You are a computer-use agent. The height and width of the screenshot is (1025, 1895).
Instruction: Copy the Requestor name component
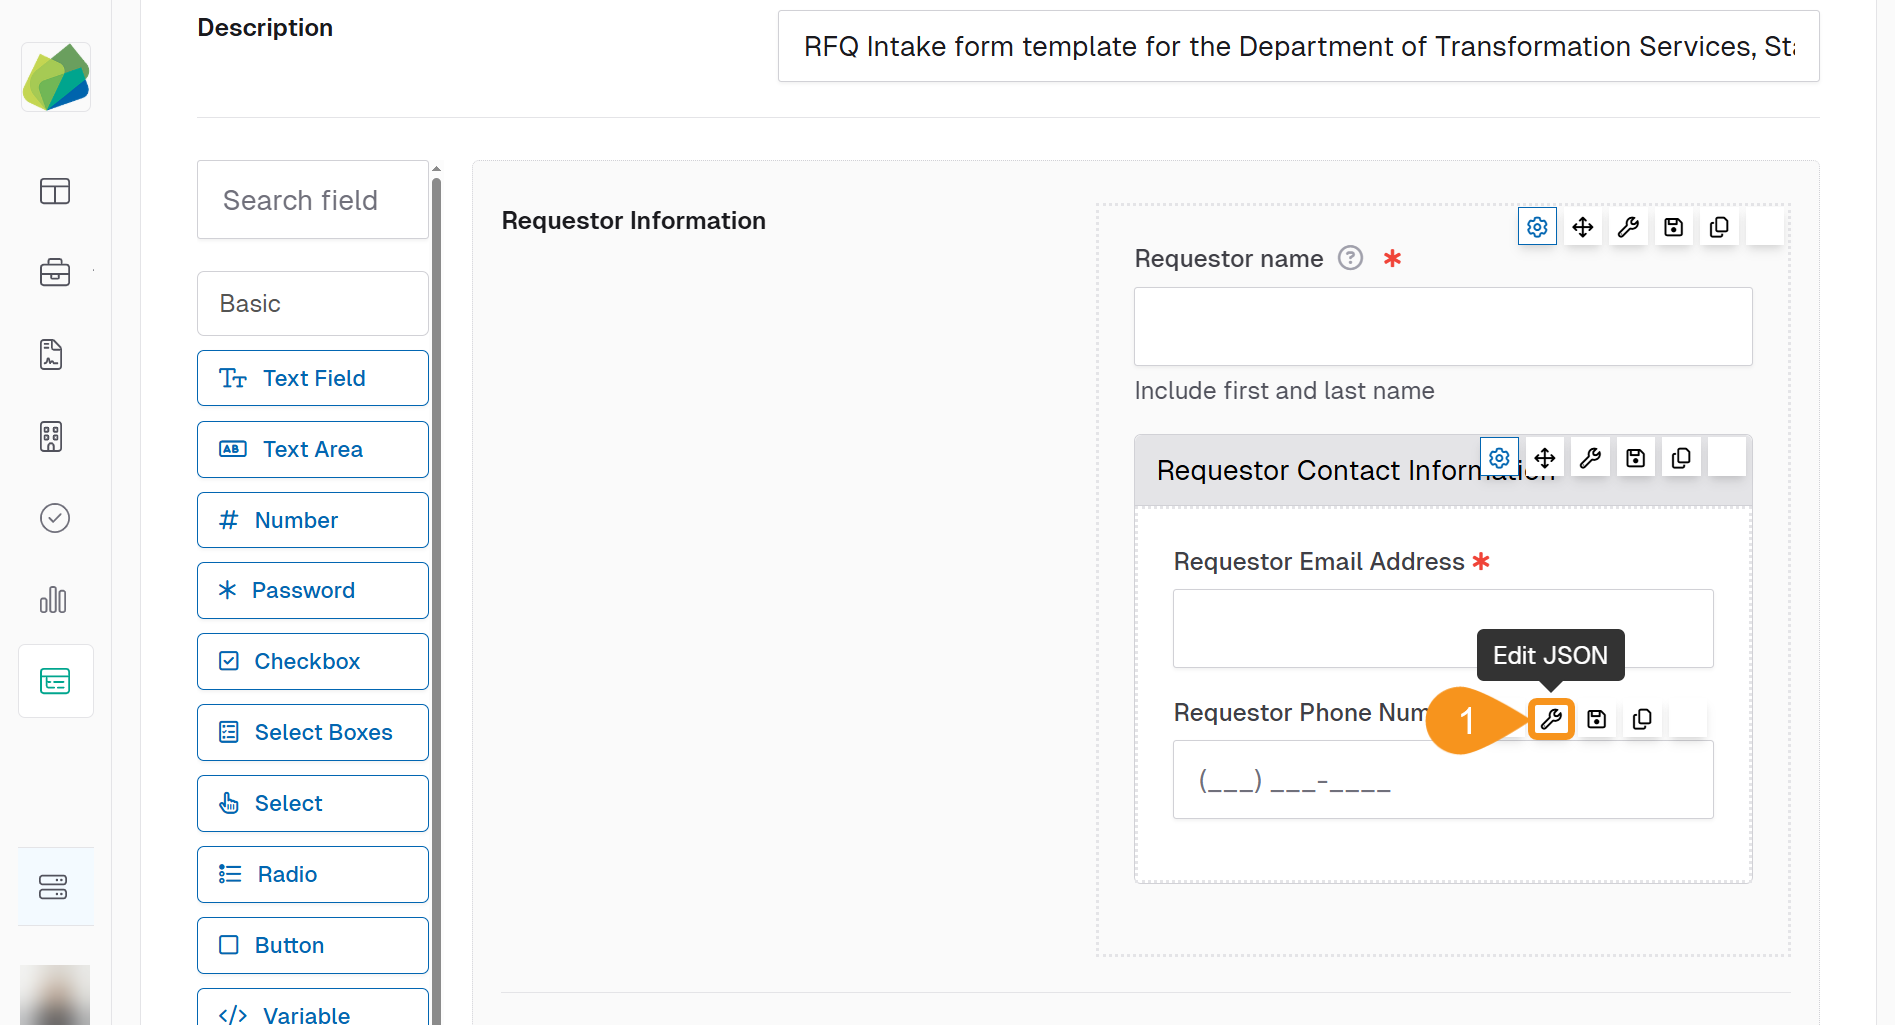click(x=1719, y=227)
